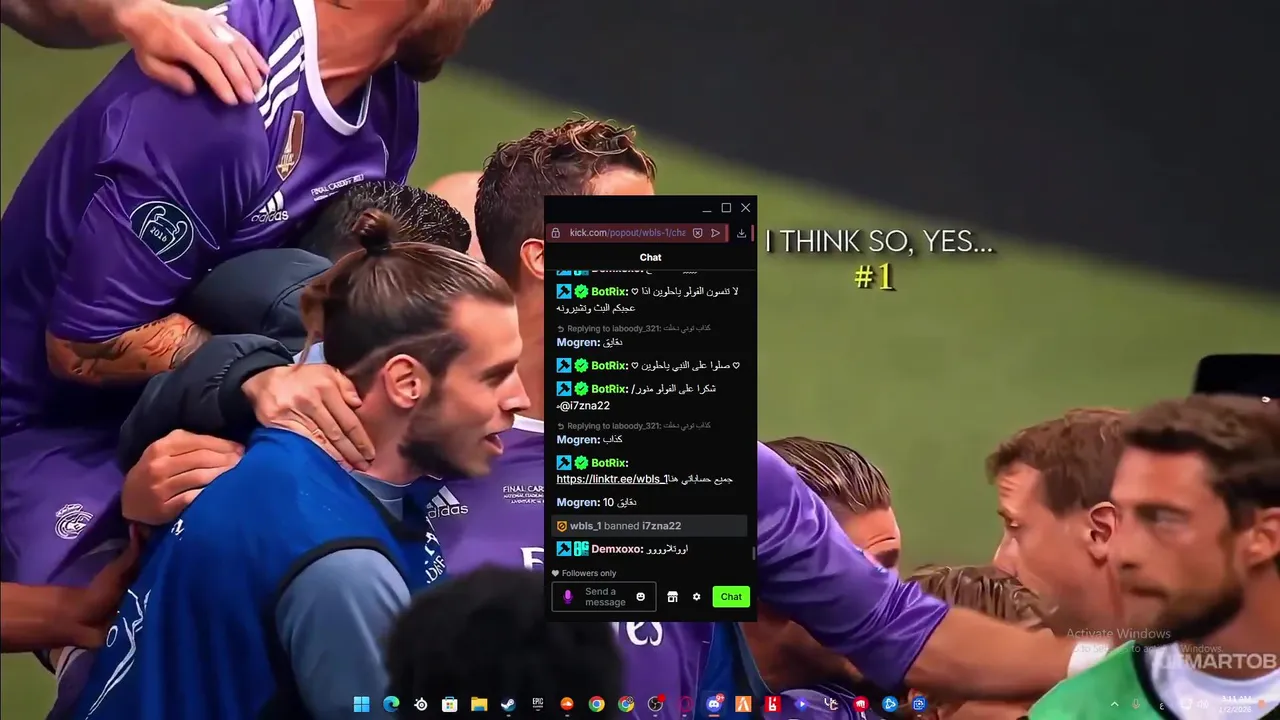Open OBS Studio from taskbar
Viewport: 1280px width, 720px height.
[655, 704]
